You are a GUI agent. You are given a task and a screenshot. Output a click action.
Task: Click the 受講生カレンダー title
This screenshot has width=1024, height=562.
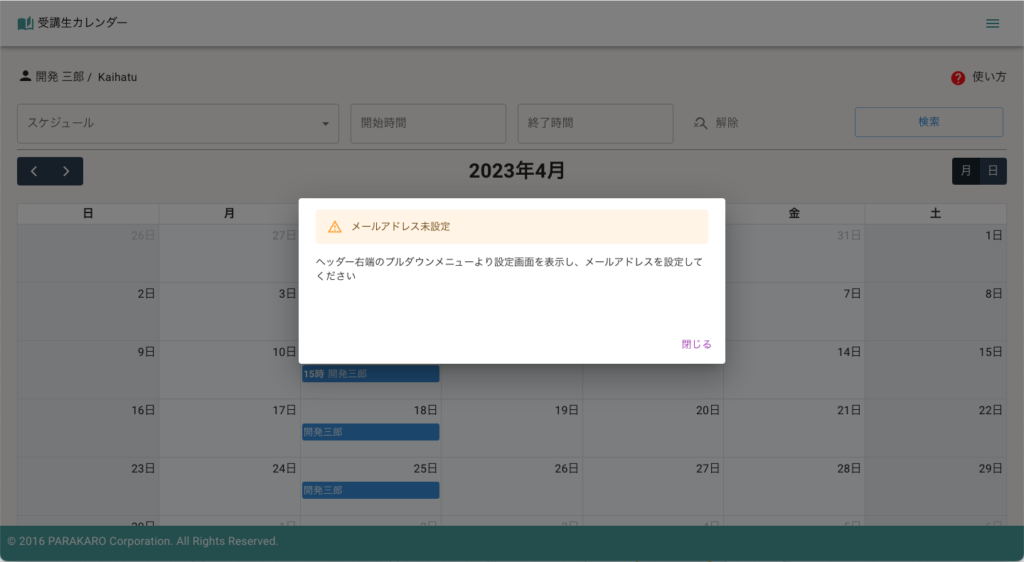[x=83, y=23]
